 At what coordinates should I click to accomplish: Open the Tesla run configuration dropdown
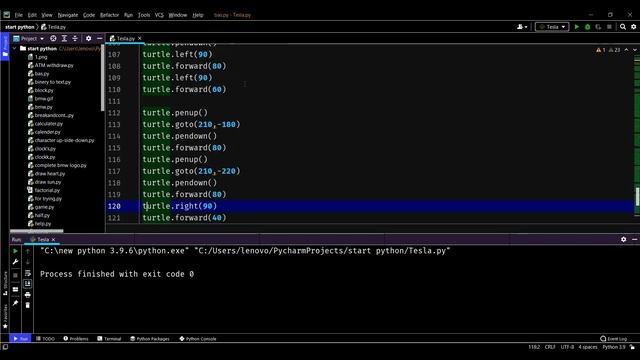click(552, 27)
